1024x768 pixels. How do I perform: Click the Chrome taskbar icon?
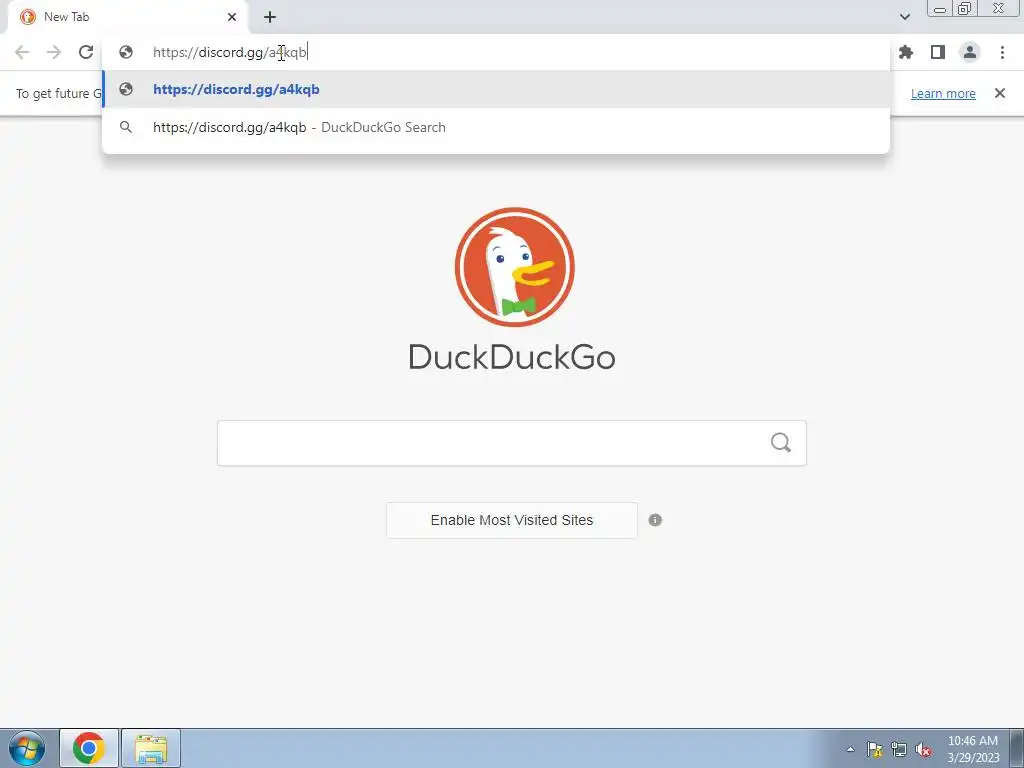click(x=89, y=748)
